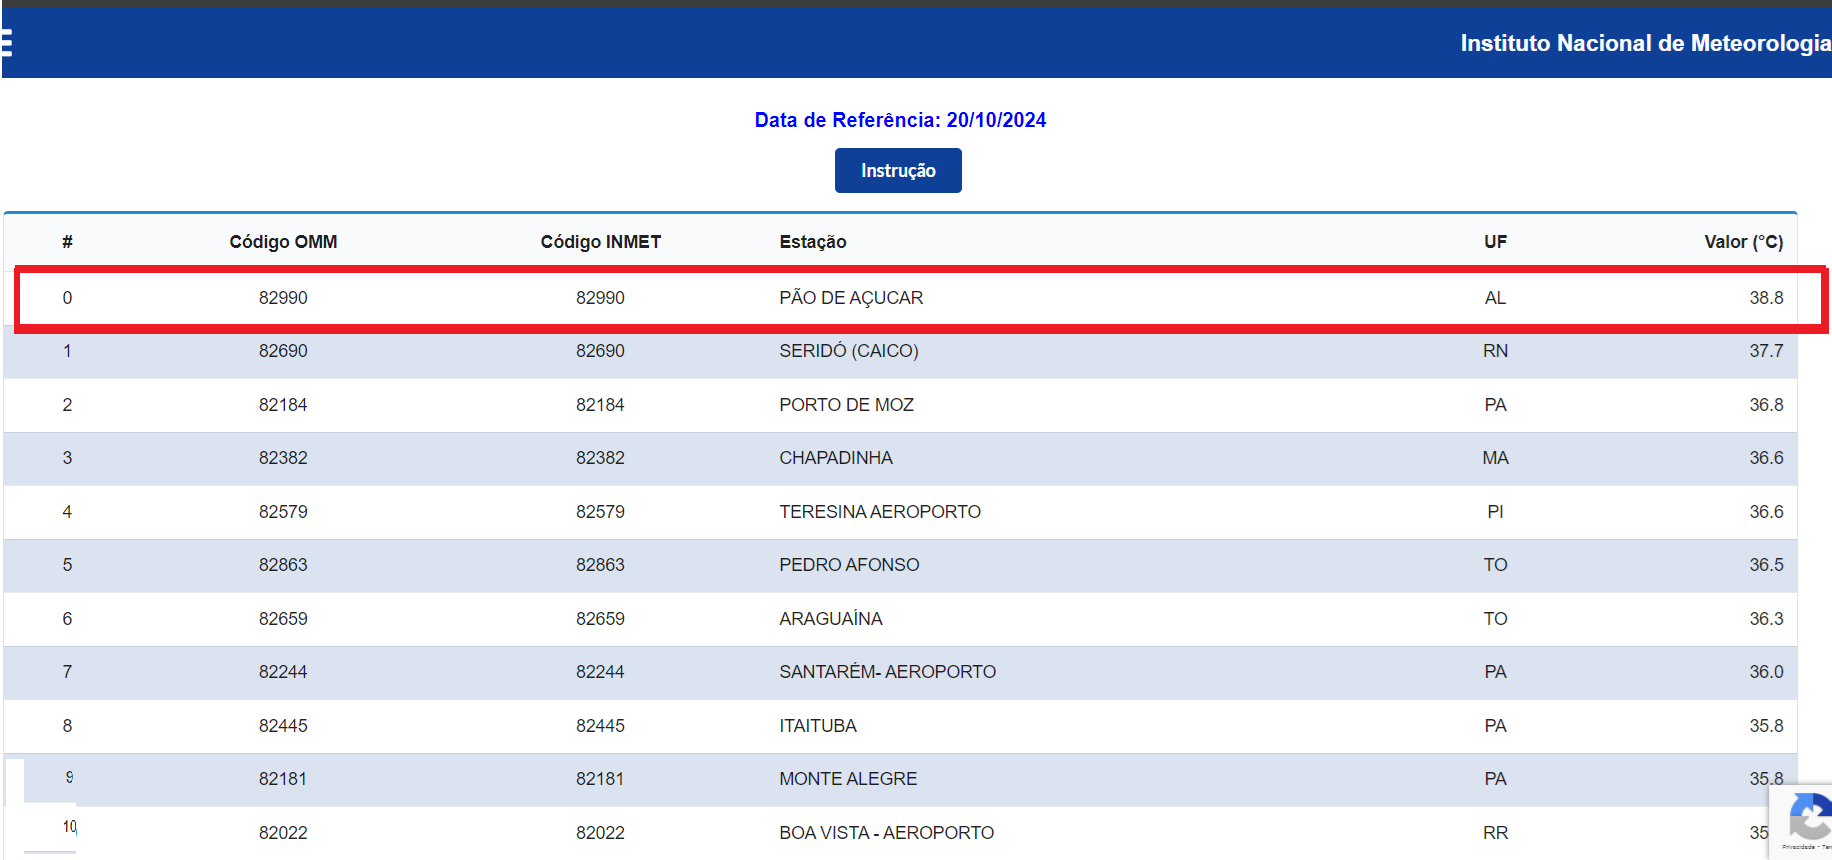The height and width of the screenshot is (860, 1832).
Task: Select station PÃO DE AÇUCAR
Action: pyautogui.click(x=851, y=298)
